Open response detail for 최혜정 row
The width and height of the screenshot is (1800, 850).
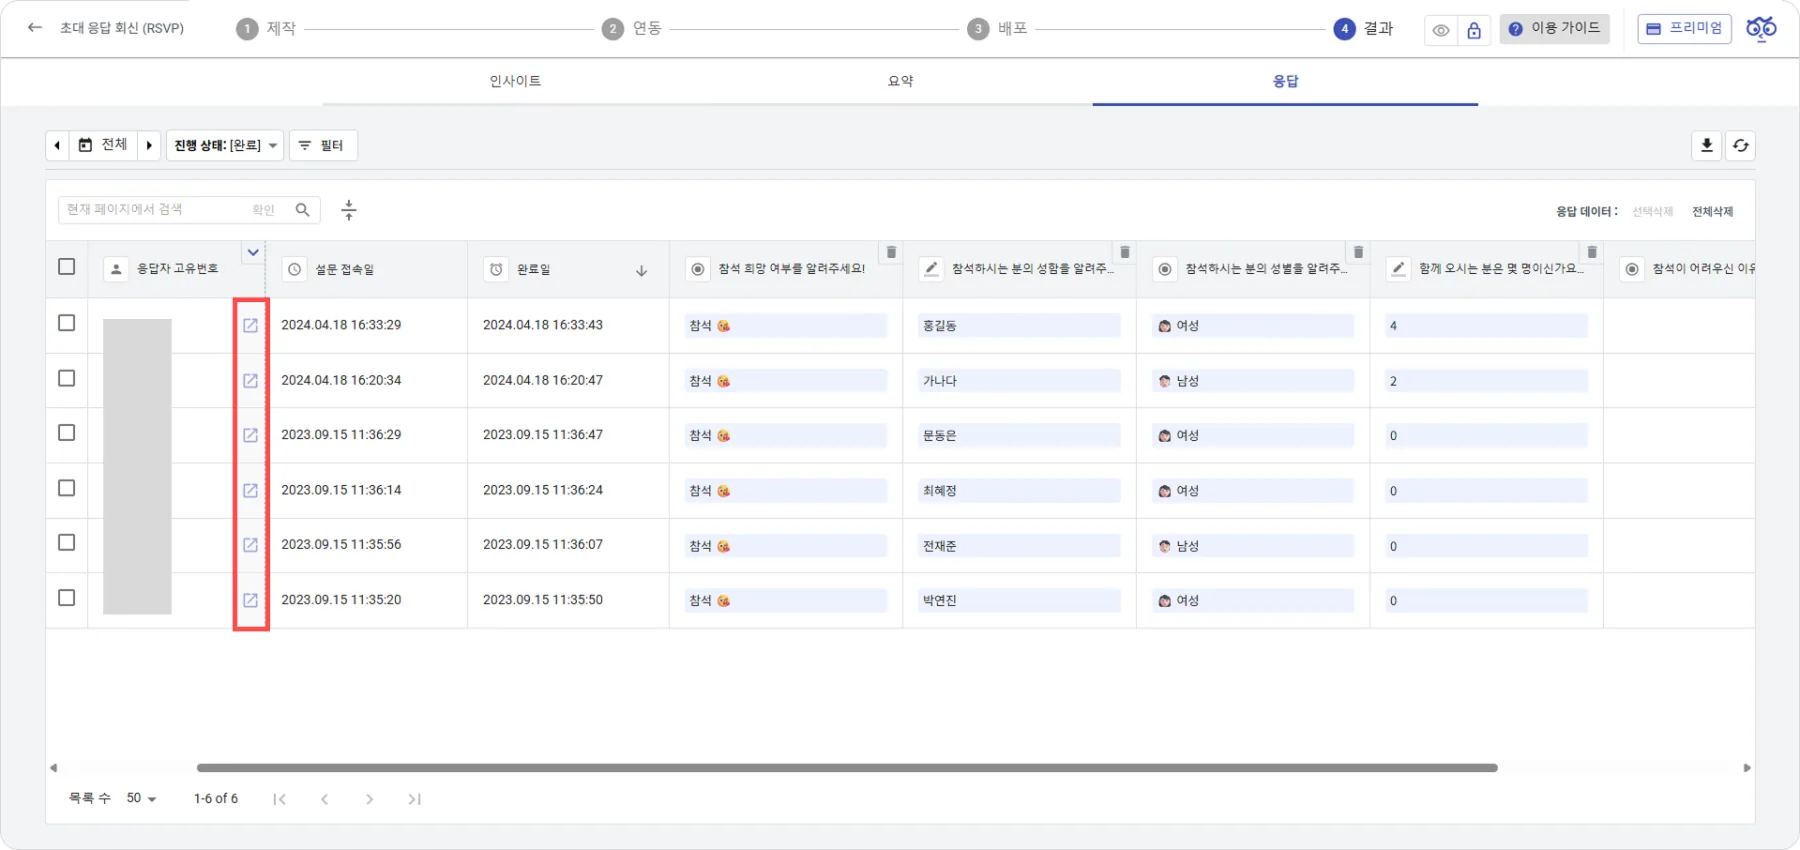[x=250, y=490]
